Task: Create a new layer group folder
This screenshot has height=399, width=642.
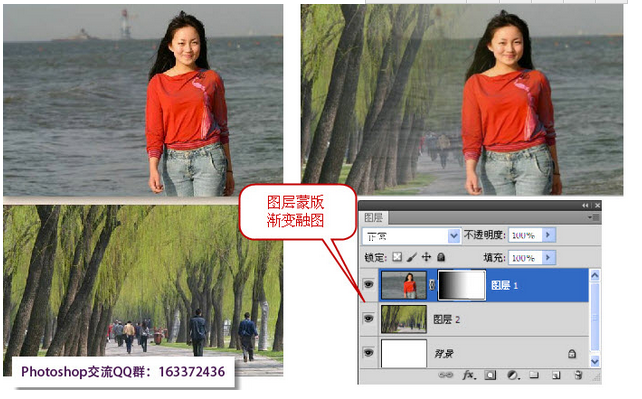Action: click(x=534, y=375)
